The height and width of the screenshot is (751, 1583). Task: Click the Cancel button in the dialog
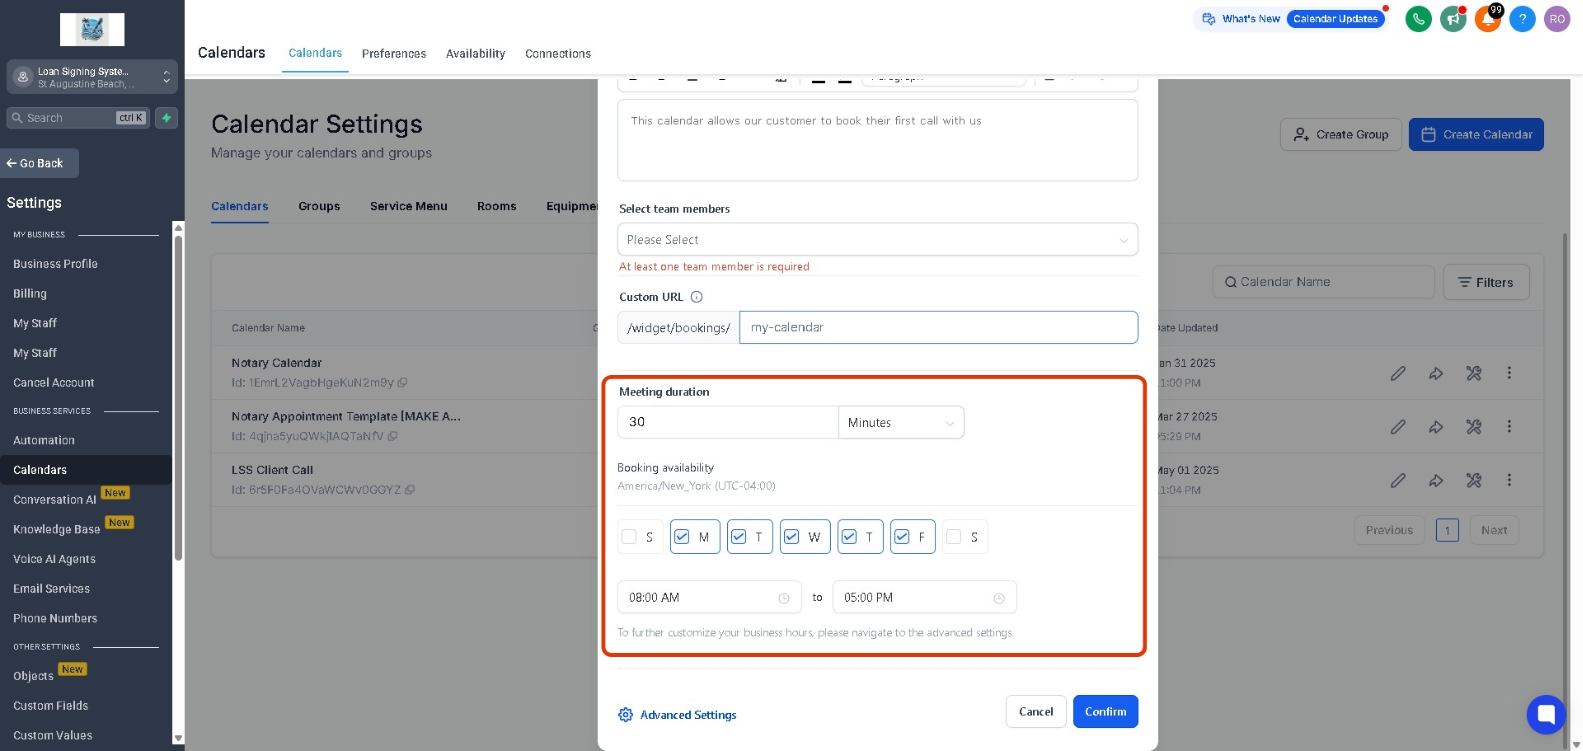1036,712
